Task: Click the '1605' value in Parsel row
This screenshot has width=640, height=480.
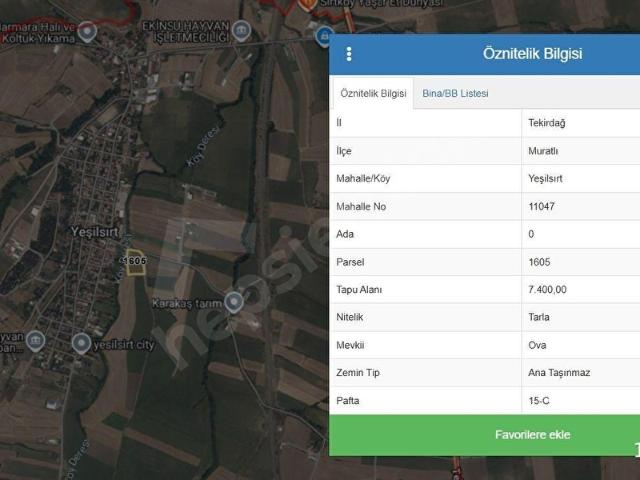Action: click(539, 262)
